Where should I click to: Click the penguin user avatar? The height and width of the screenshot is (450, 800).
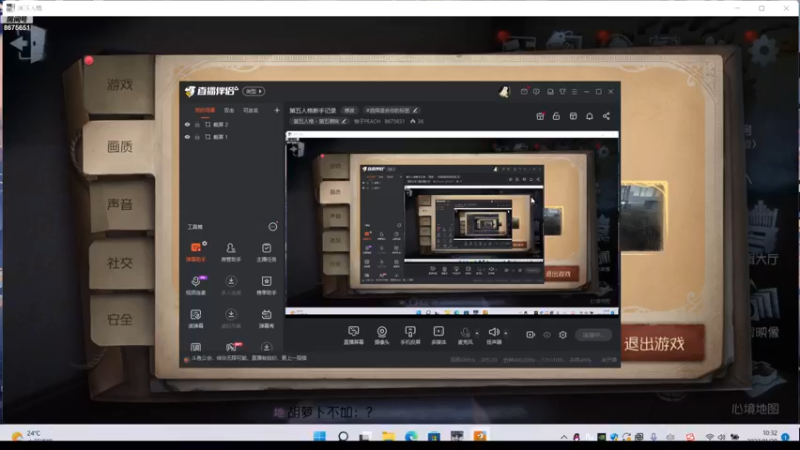click(x=504, y=91)
